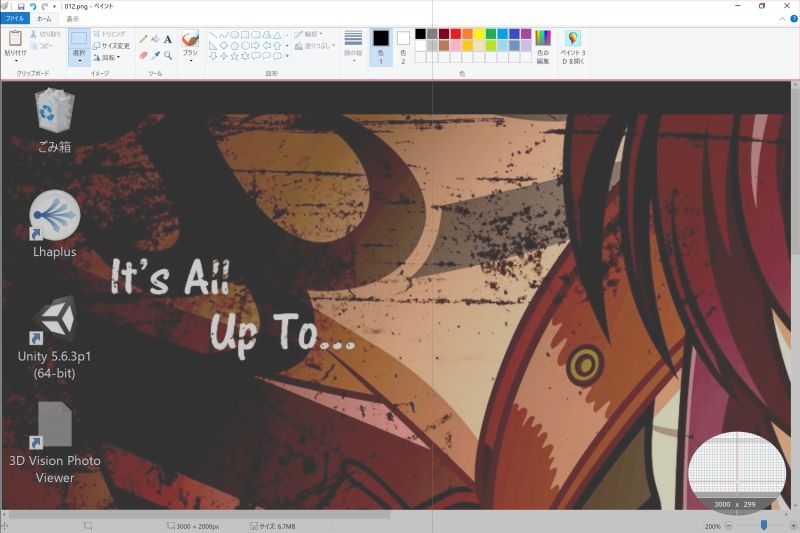Image resolution: width=800 pixels, height=533 pixels.
Task: Select the Fill with color bucket tool
Action: pos(155,39)
